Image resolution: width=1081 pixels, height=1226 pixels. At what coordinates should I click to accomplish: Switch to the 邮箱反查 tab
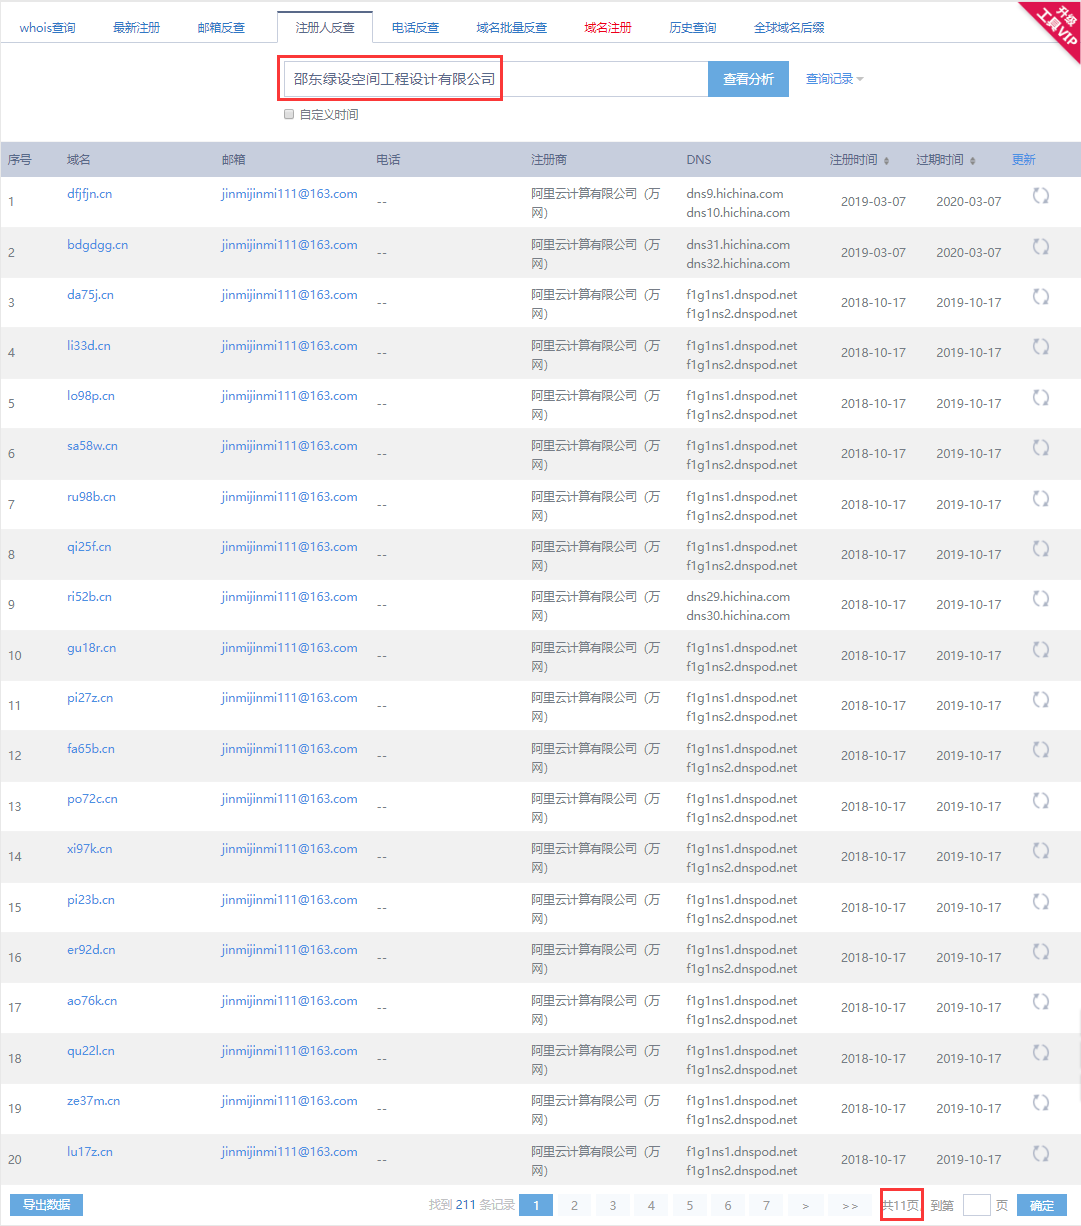tap(221, 27)
